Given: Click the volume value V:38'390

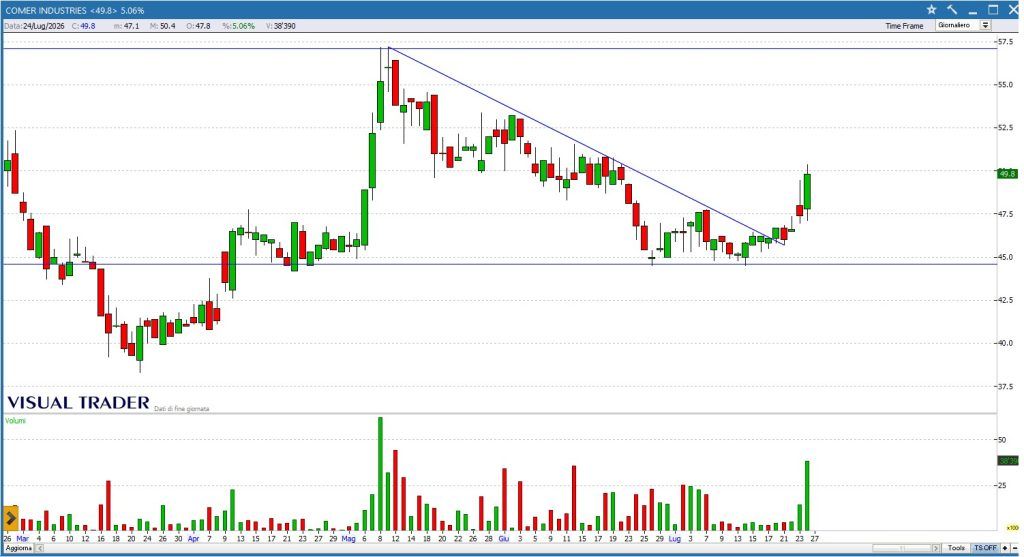Looking at the screenshot, I should click(x=281, y=26).
